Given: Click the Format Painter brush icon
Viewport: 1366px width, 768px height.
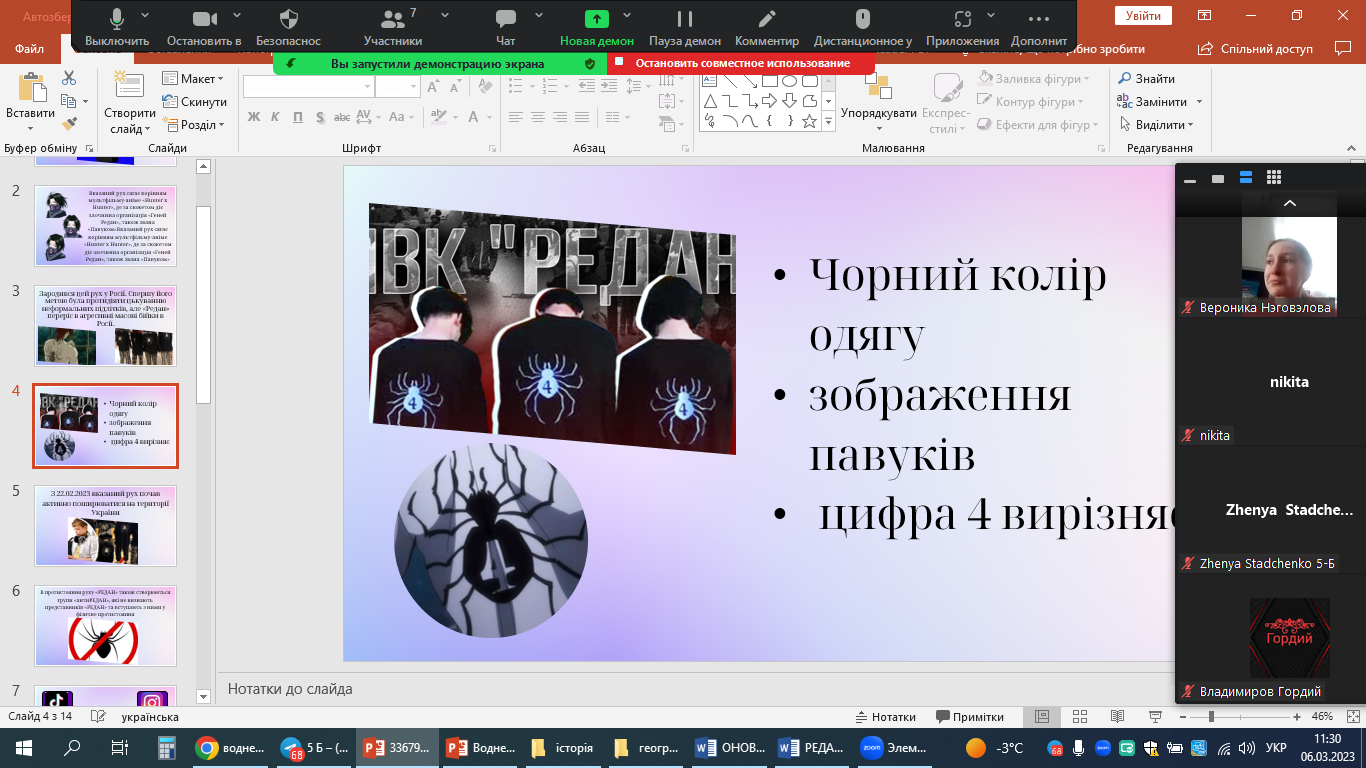Looking at the screenshot, I should point(69,124).
